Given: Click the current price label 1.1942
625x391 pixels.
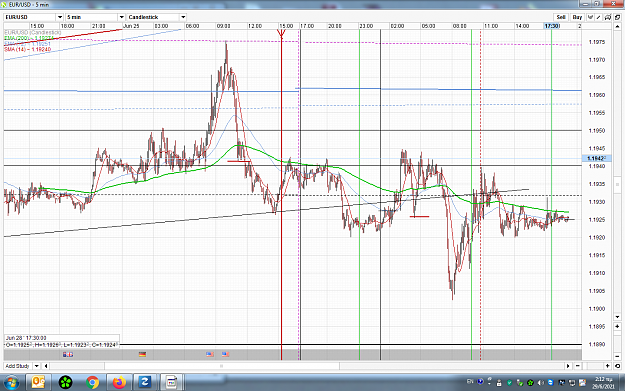Looking at the screenshot, I should tap(596, 159).
